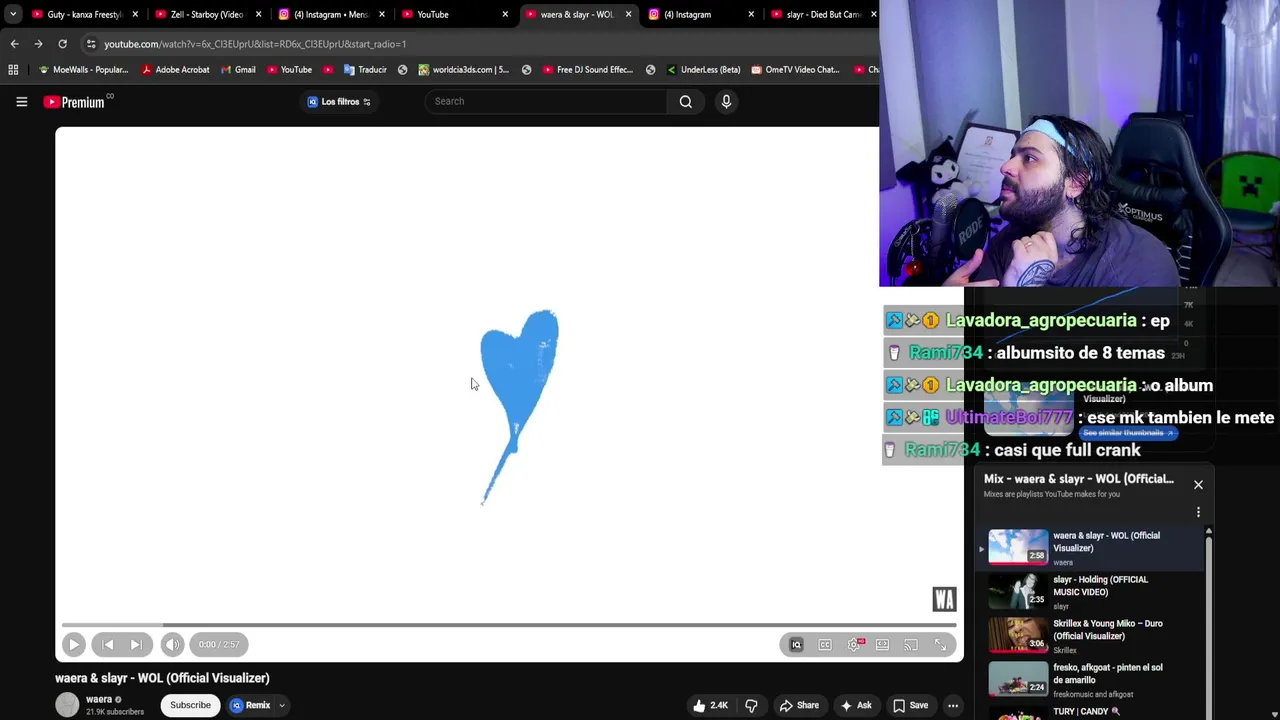Go back in the browser
Screen dimensions: 1280x720
(14, 44)
